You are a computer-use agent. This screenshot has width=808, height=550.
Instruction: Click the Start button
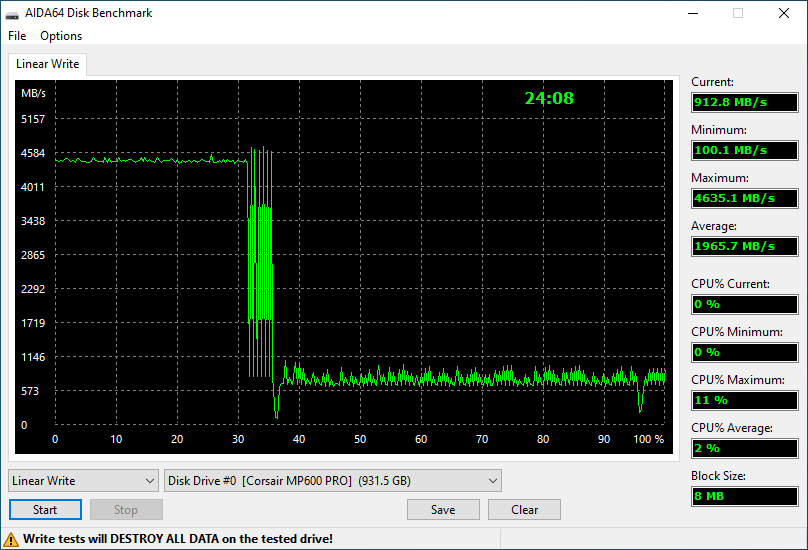pos(45,509)
